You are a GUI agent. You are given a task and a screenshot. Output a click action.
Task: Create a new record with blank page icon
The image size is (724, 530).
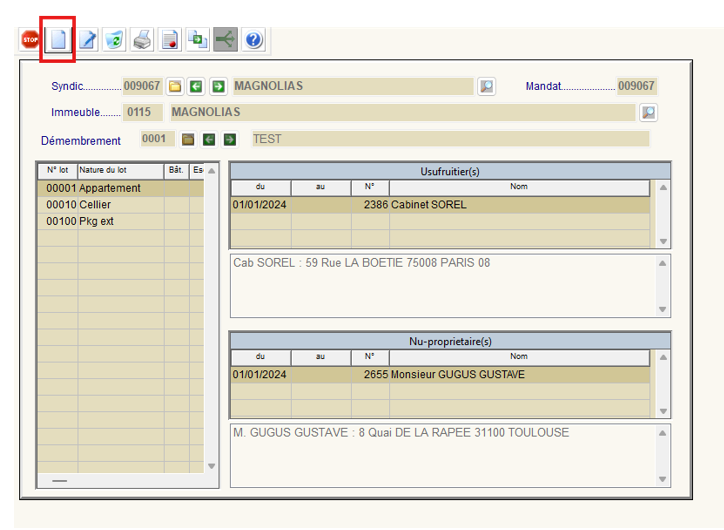[58, 40]
